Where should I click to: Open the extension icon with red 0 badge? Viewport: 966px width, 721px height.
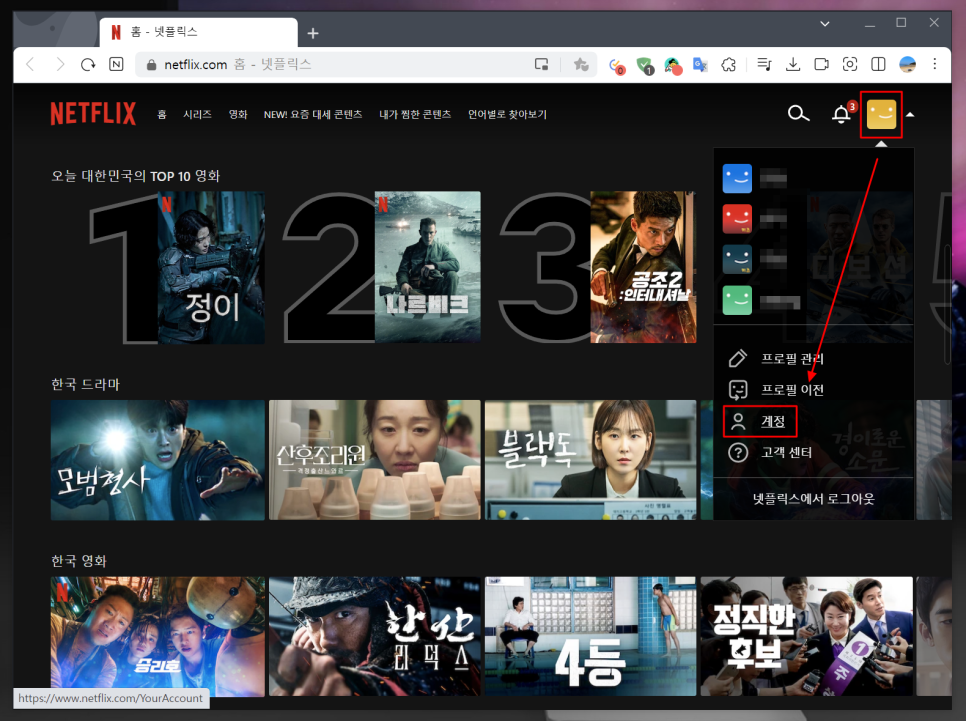pos(616,65)
